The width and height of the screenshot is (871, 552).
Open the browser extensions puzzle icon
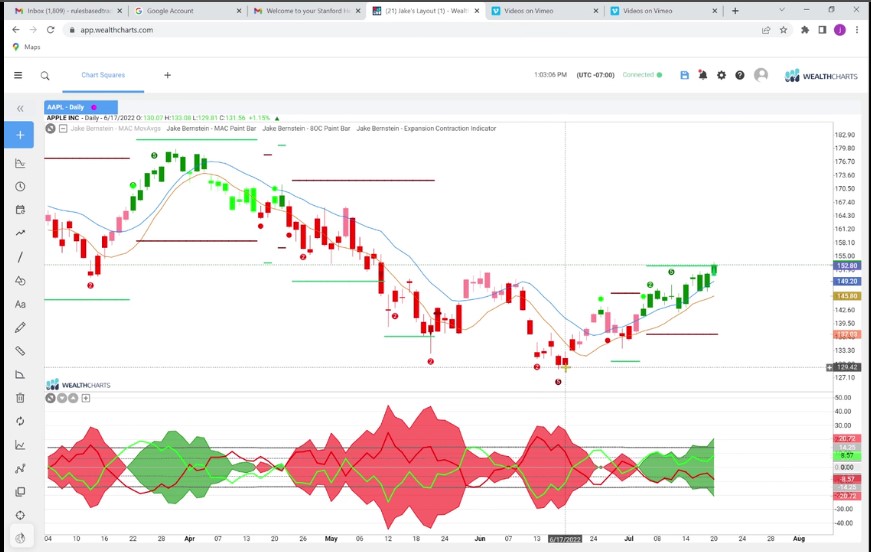point(804,30)
